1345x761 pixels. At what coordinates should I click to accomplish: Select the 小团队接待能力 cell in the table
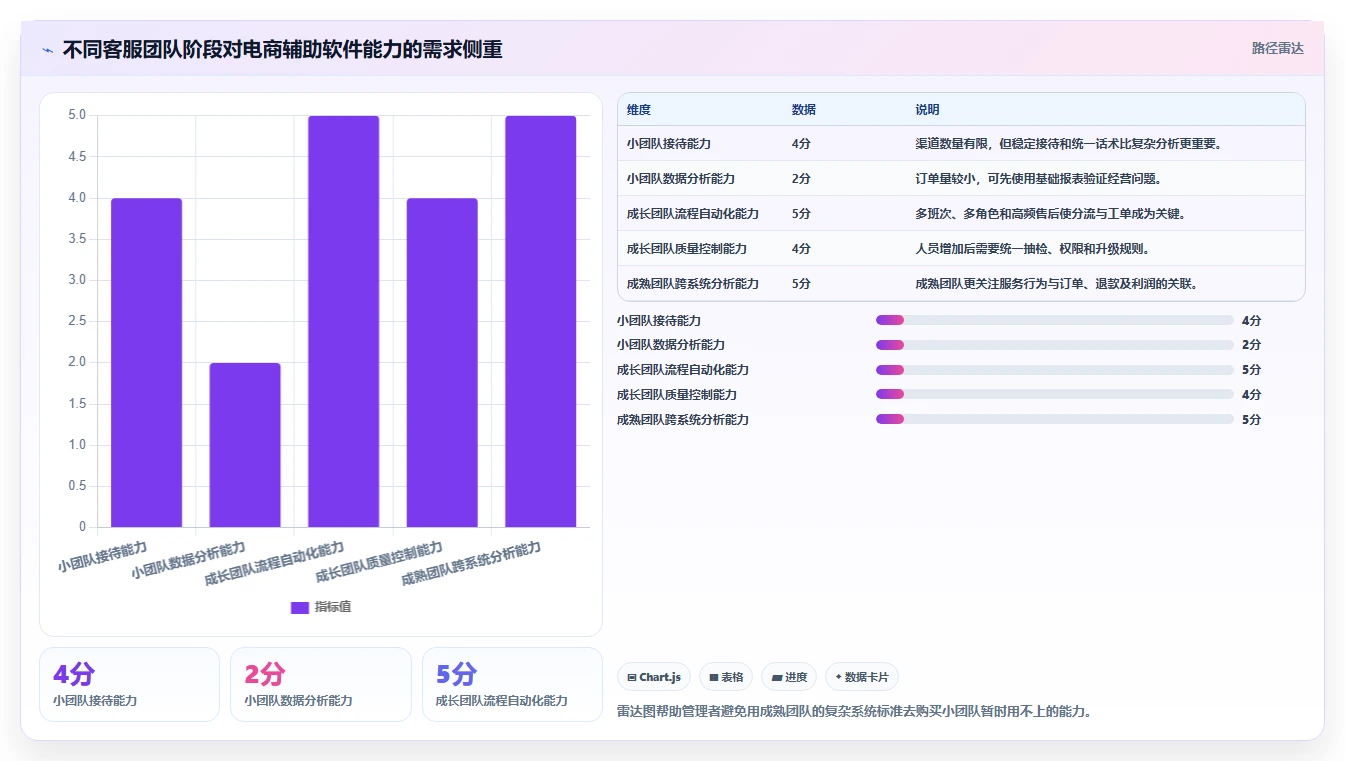pyautogui.click(x=669, y=144)
